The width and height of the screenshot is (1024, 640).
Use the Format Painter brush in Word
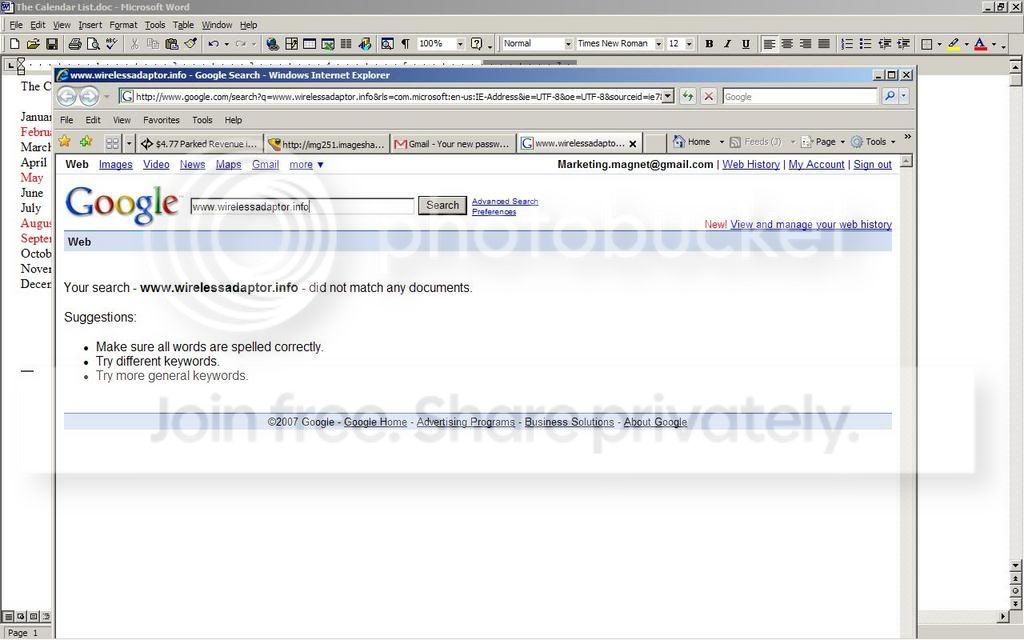pos(191,44)
